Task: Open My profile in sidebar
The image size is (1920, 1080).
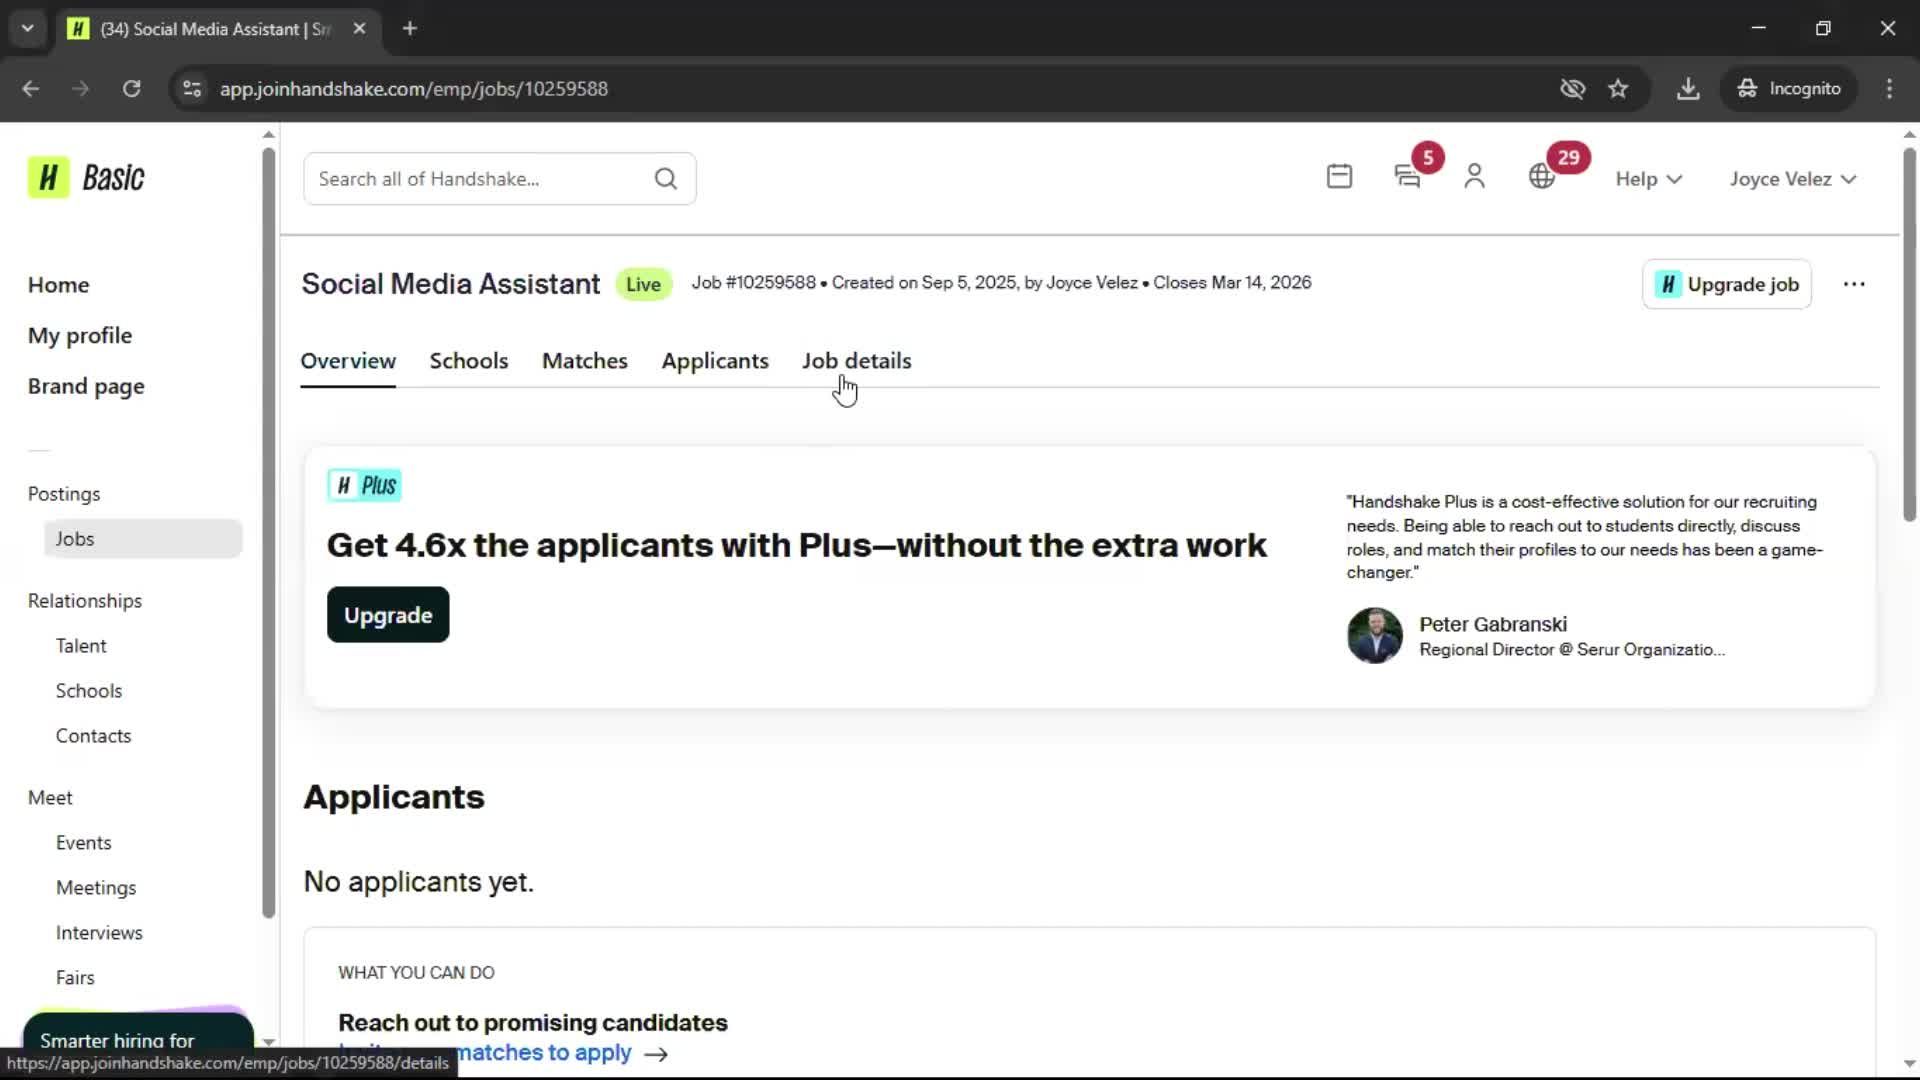Action: point(80,336)
